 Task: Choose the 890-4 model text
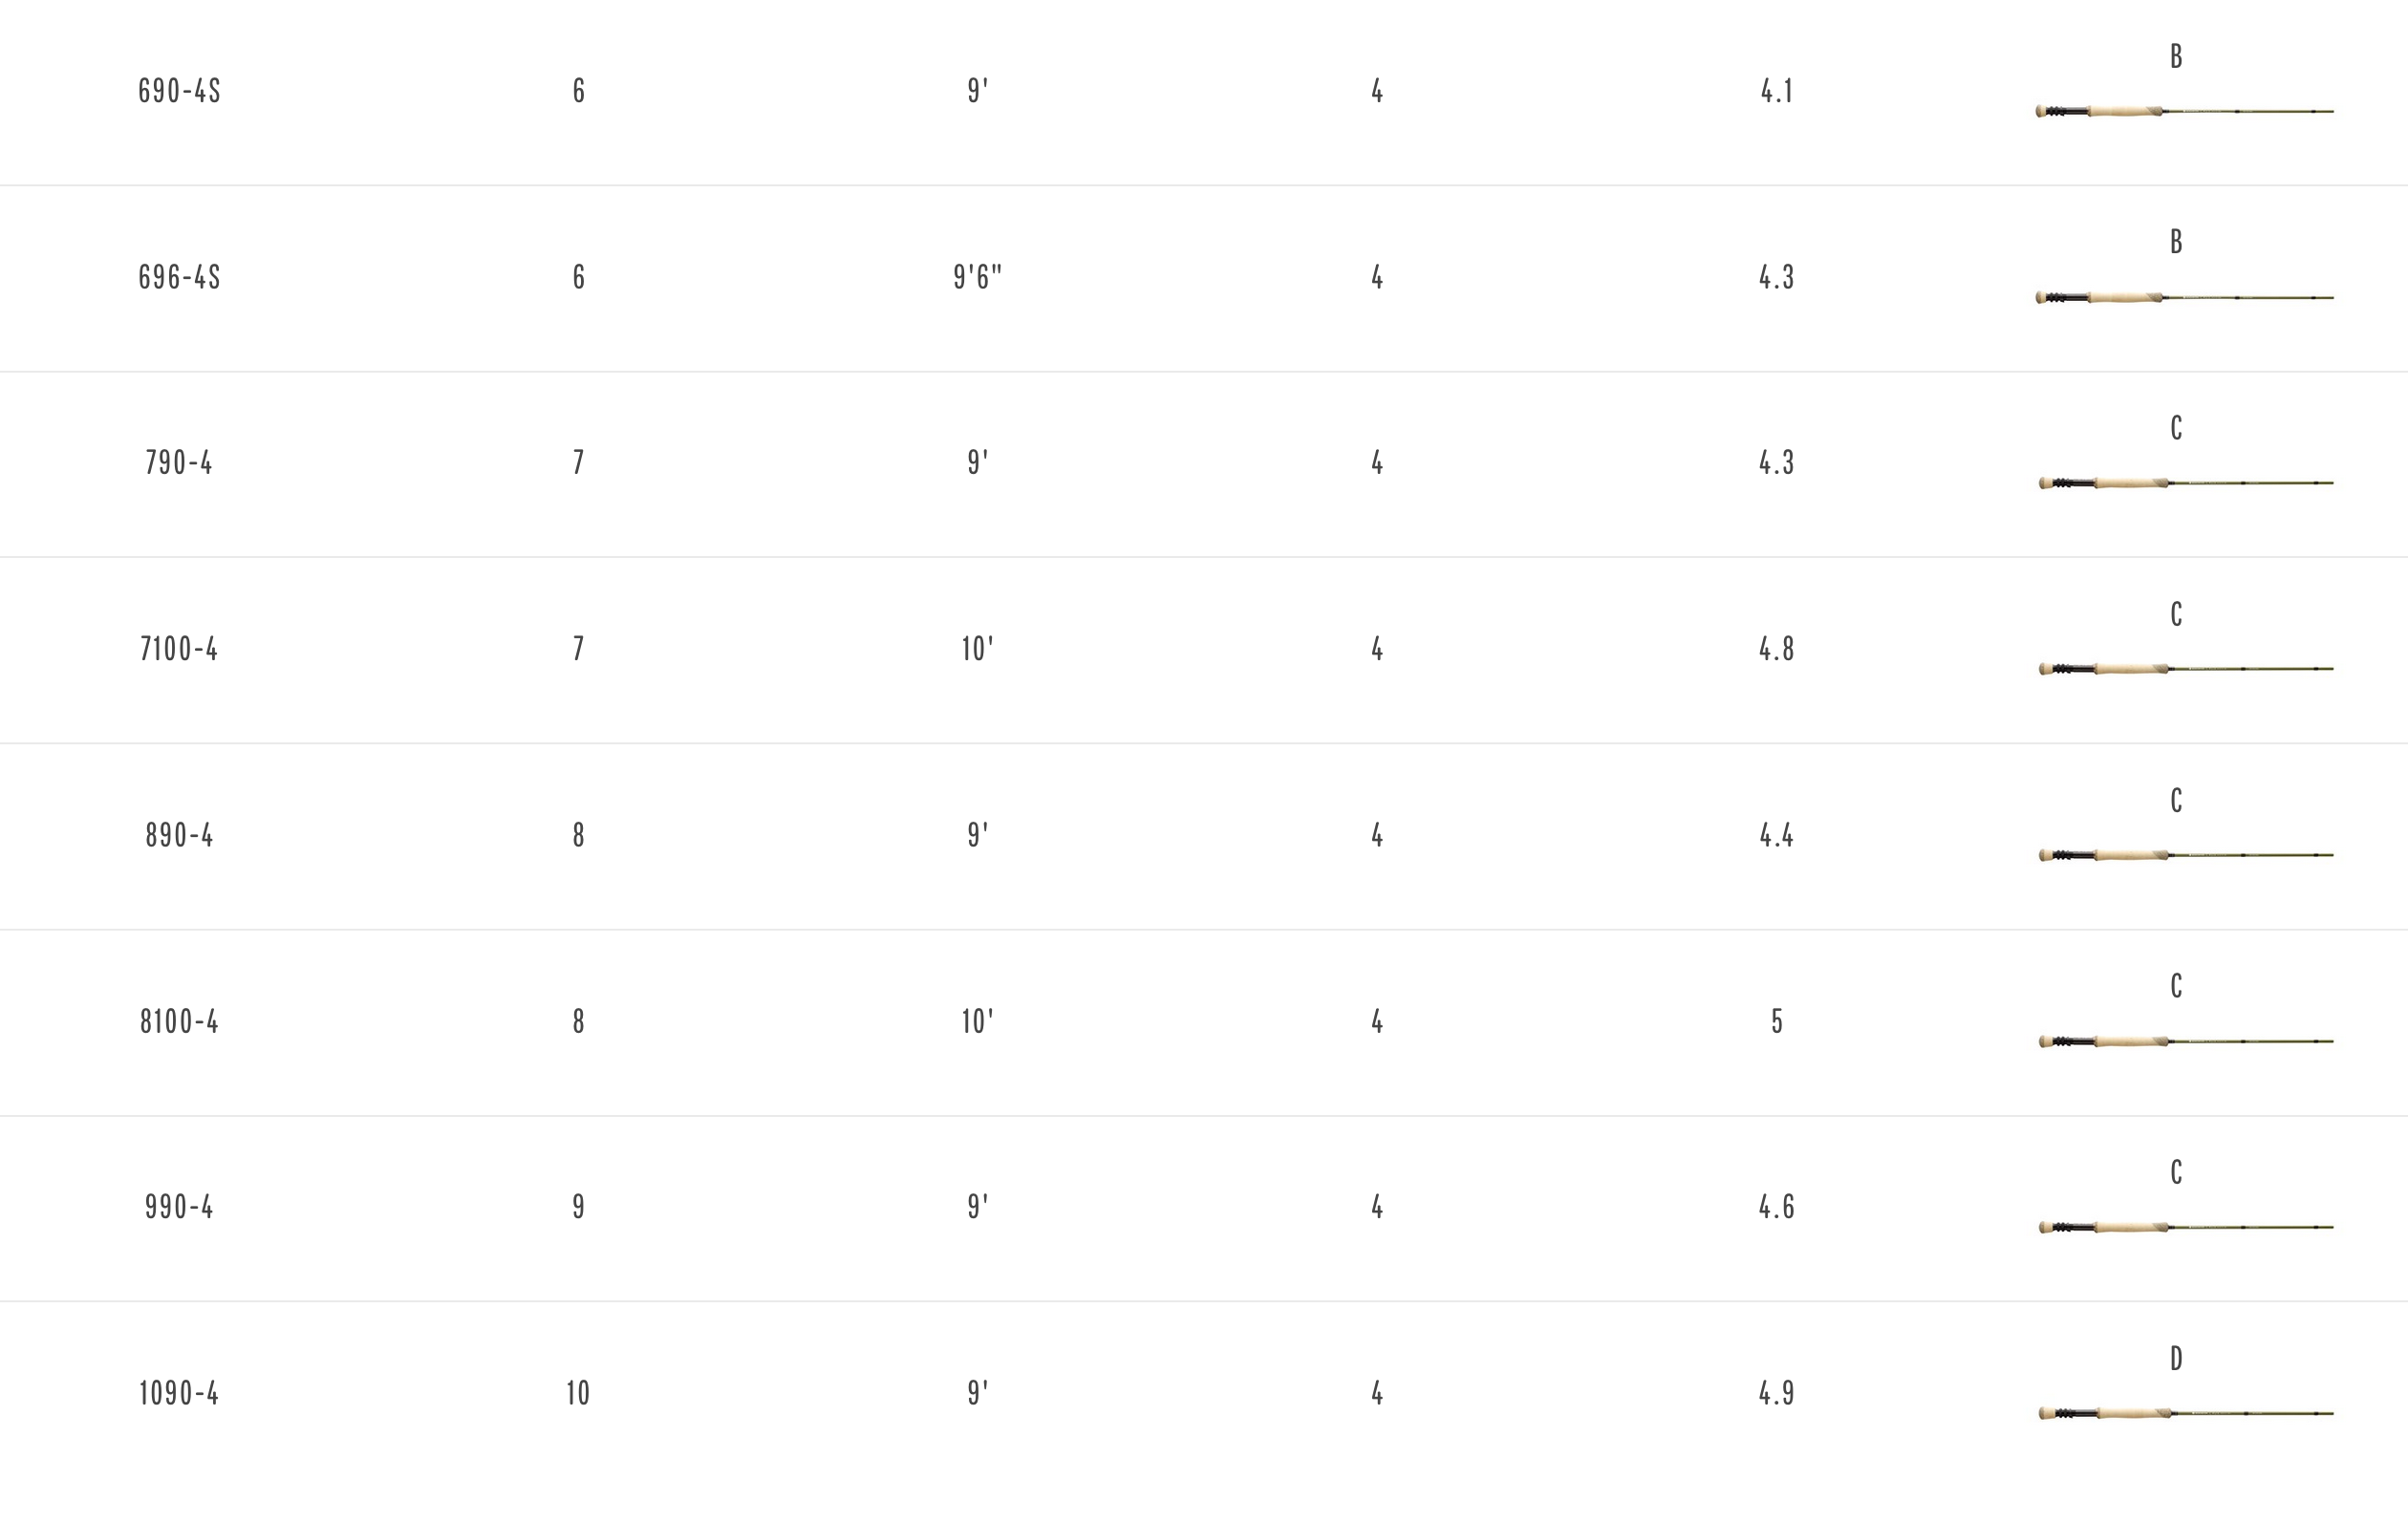[179, 835]
